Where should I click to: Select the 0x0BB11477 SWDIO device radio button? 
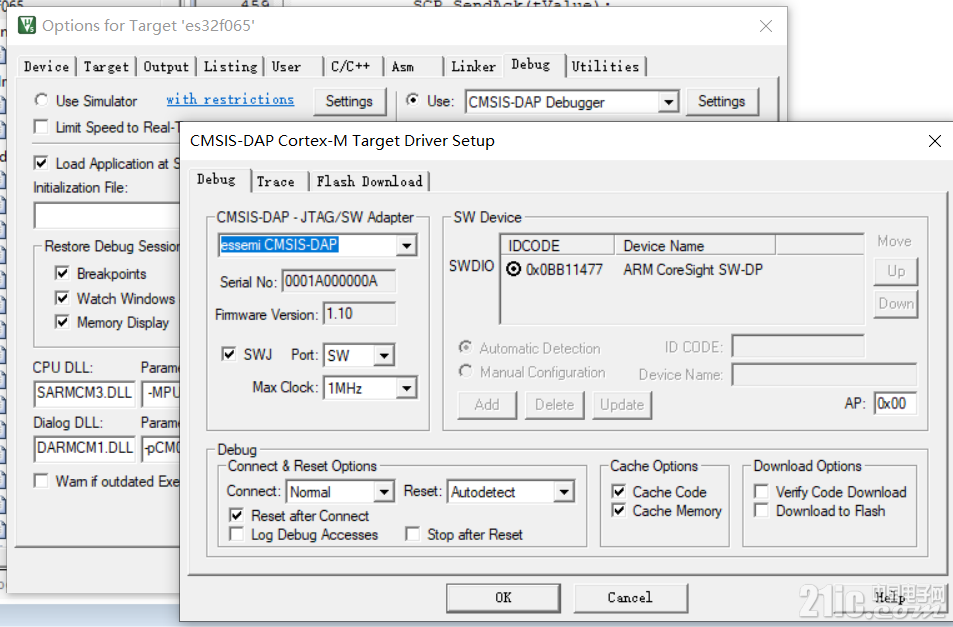(514, 269)
